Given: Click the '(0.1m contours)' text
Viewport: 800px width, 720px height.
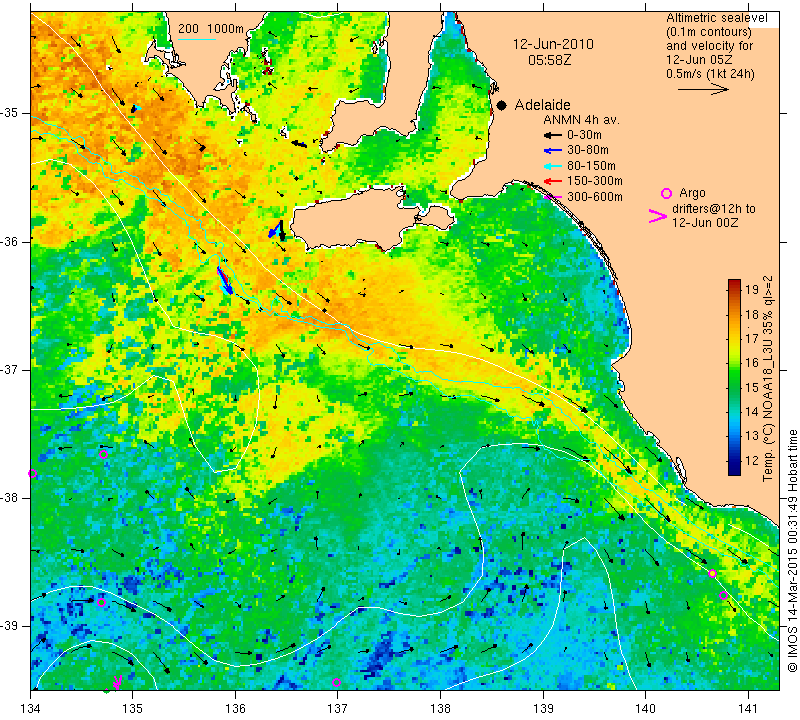Looking at the screenshot, I should (x=709, y=32).
